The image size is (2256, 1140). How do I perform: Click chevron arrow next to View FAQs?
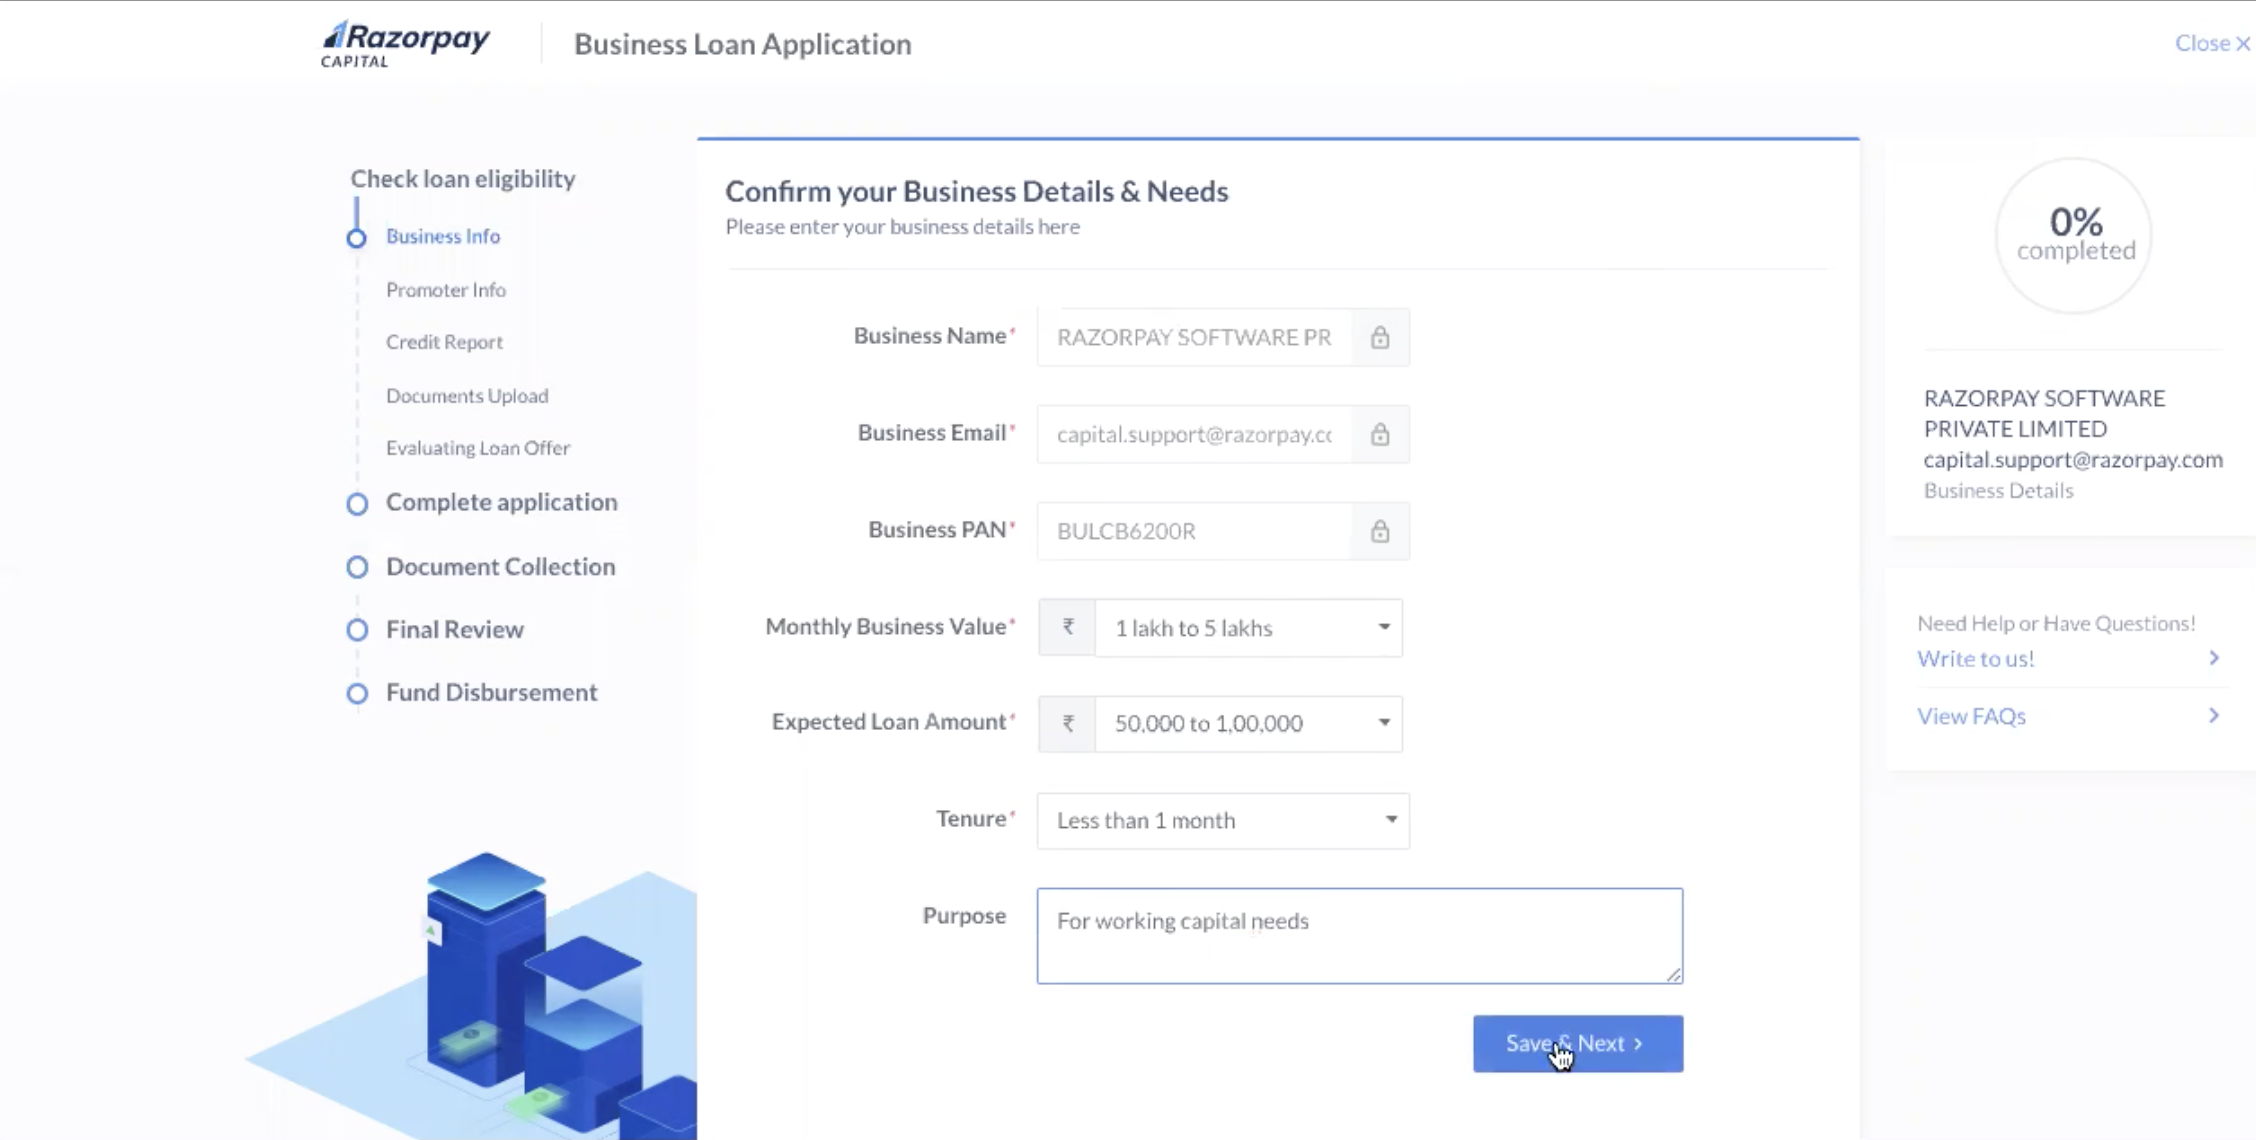(x=2214, y=715)
